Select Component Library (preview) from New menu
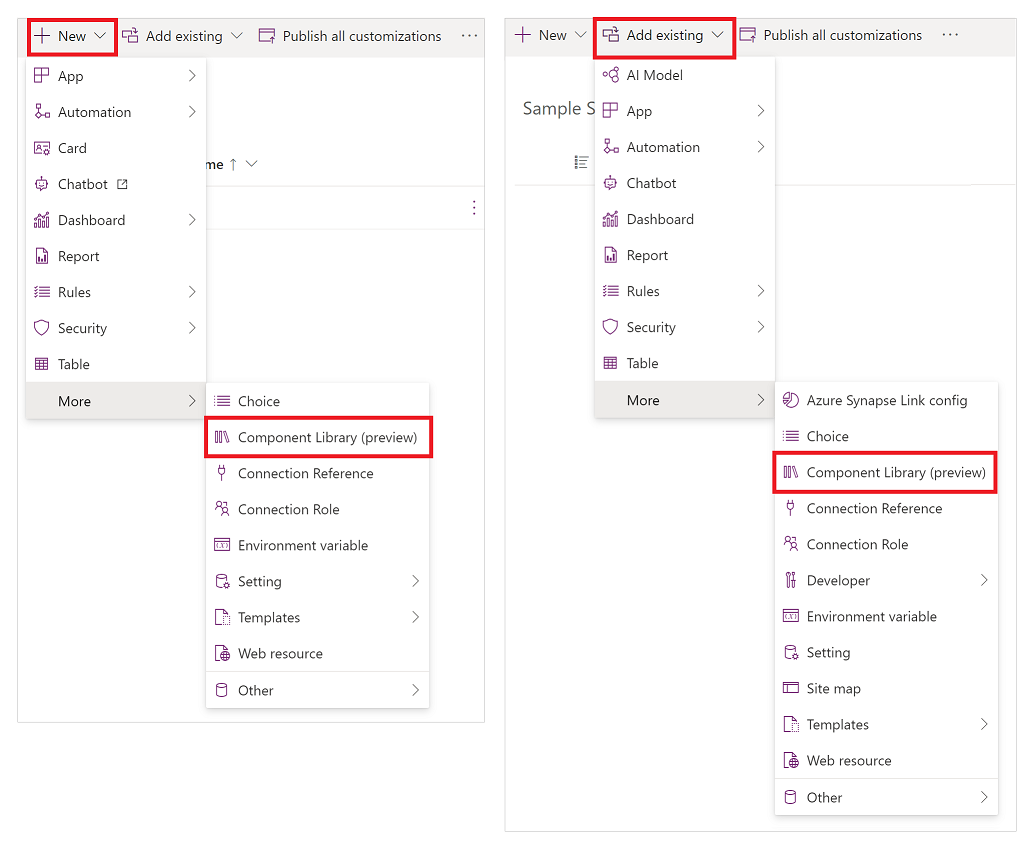Image resolution: width=1036 pixels, height=846 pixels. (x=318, y=437)
